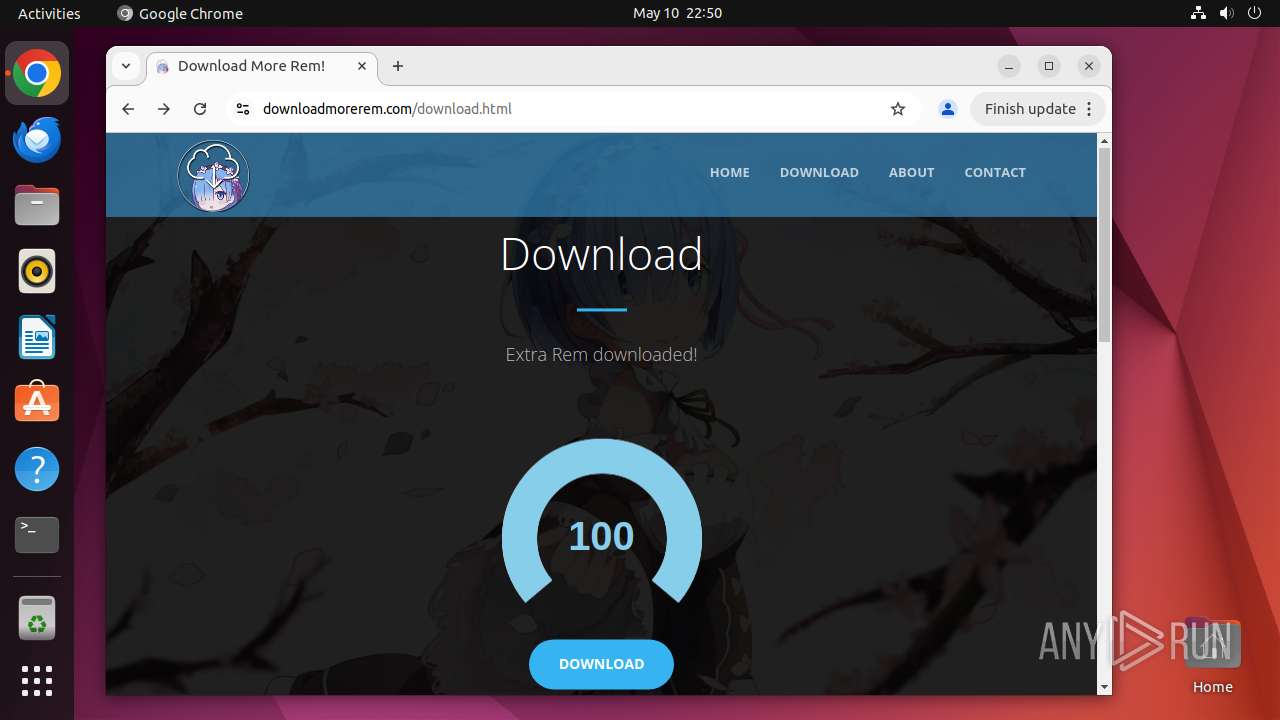Image resolution: width=1280 pixels, height=720 pixels.
Task: Open the ABOUT nav link
Action: 911,172
